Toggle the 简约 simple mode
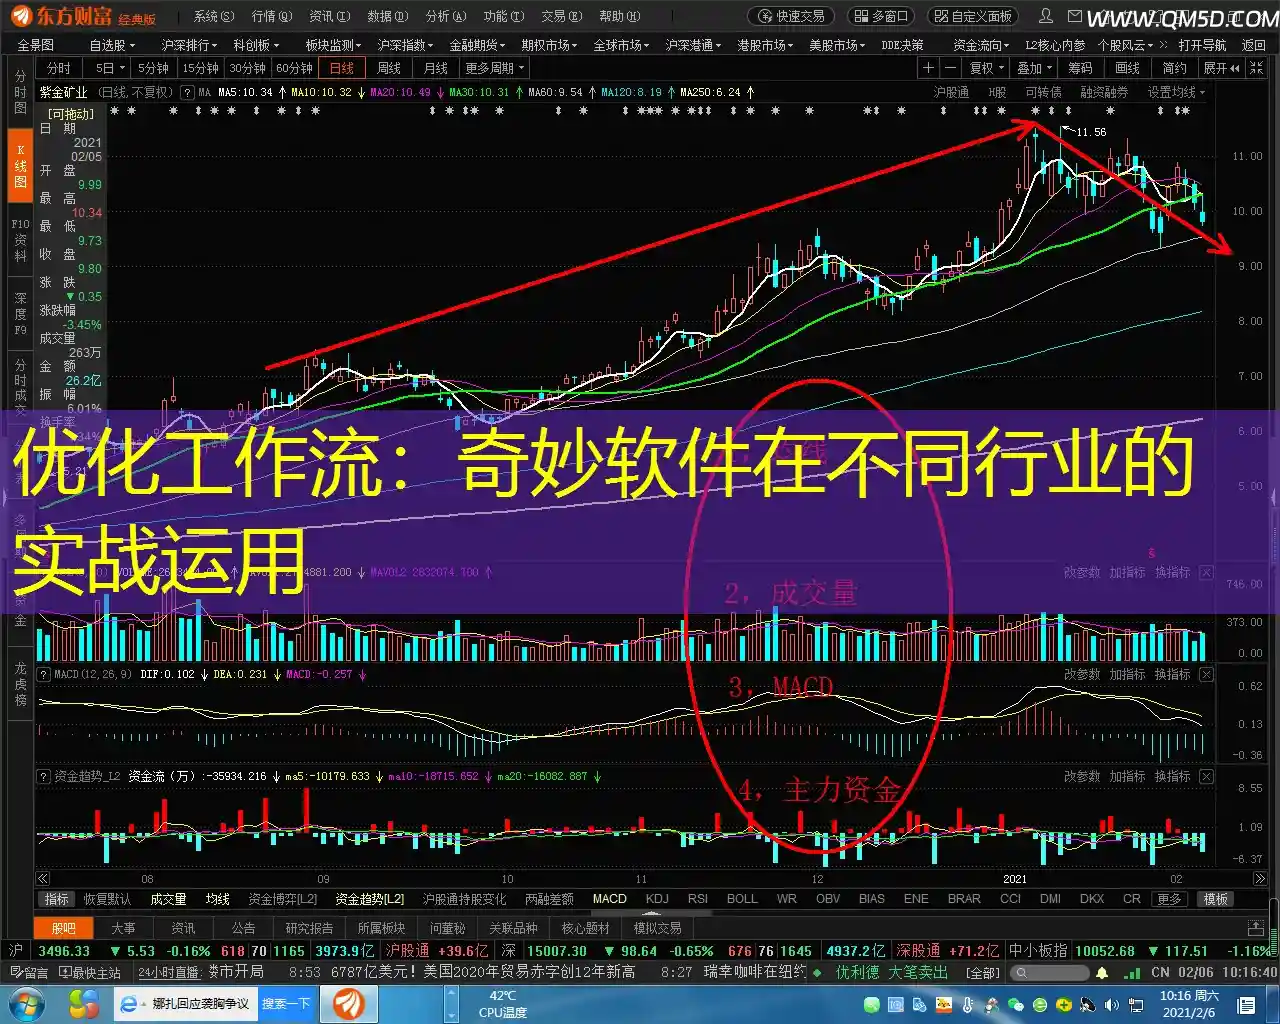Viewport: 1280px width, 1024px height. [1174, 68]
